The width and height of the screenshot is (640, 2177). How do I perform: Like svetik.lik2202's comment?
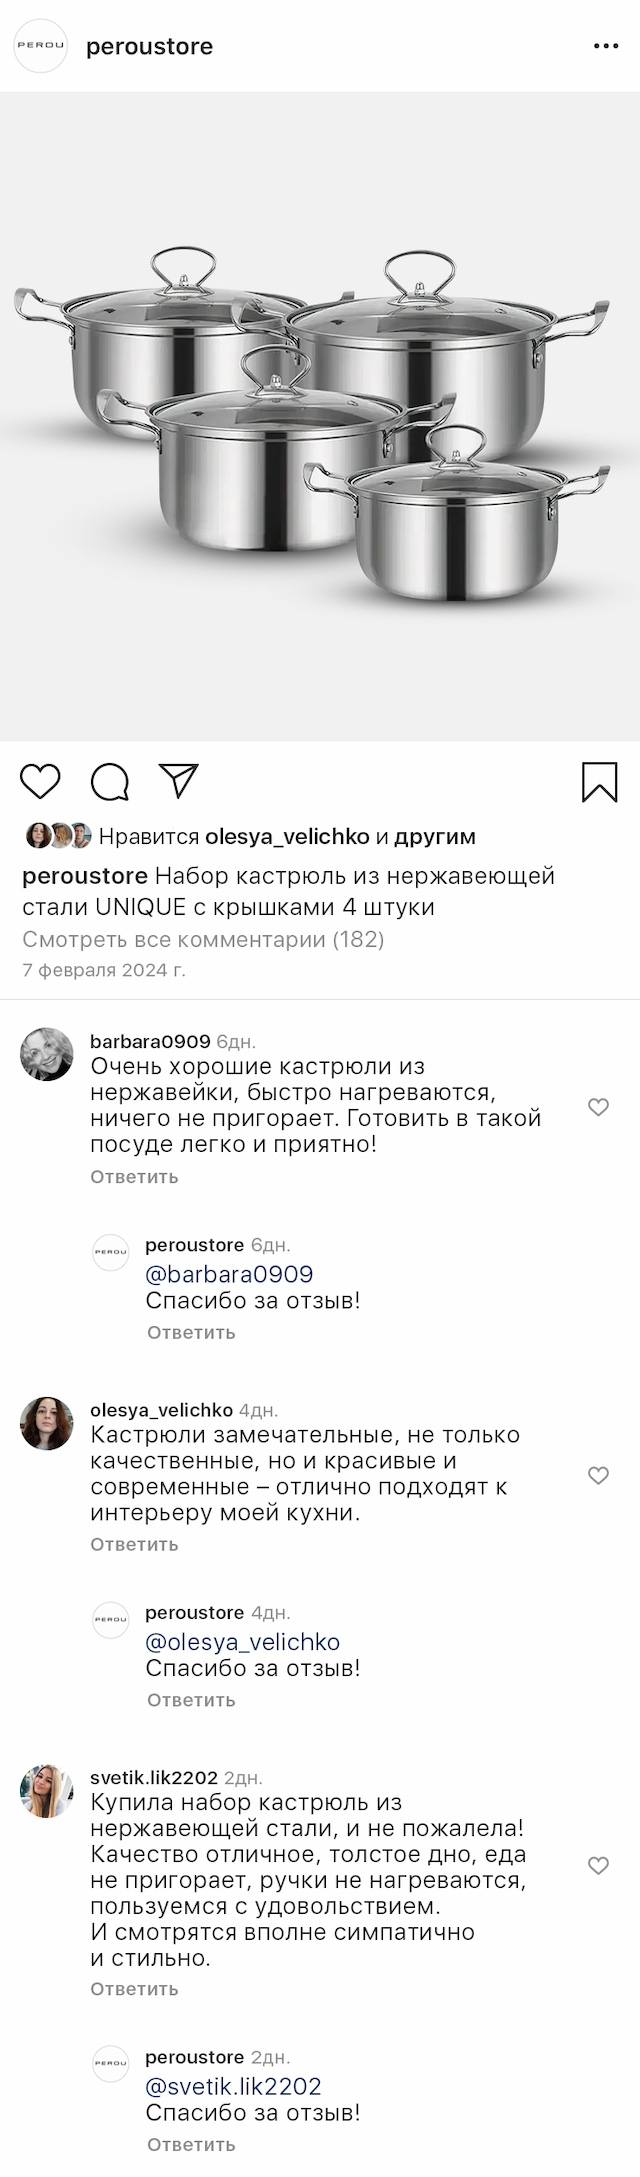(598, 1865)
